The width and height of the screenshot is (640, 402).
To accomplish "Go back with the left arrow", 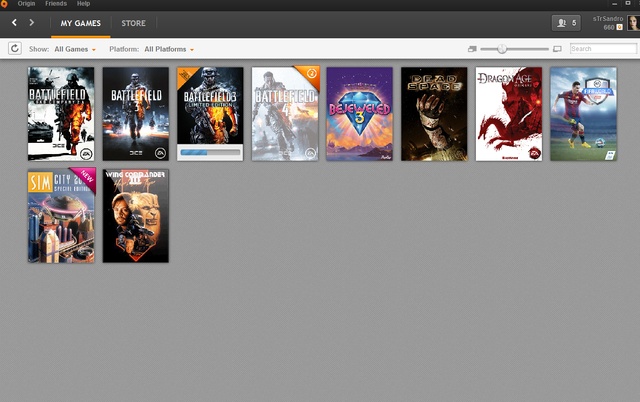I will (x=14, y=22).
